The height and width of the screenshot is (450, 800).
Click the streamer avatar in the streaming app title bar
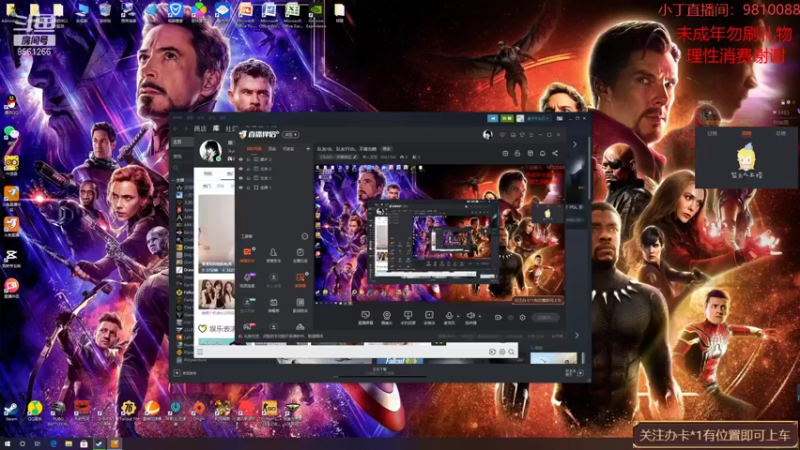tap(488, 135)
